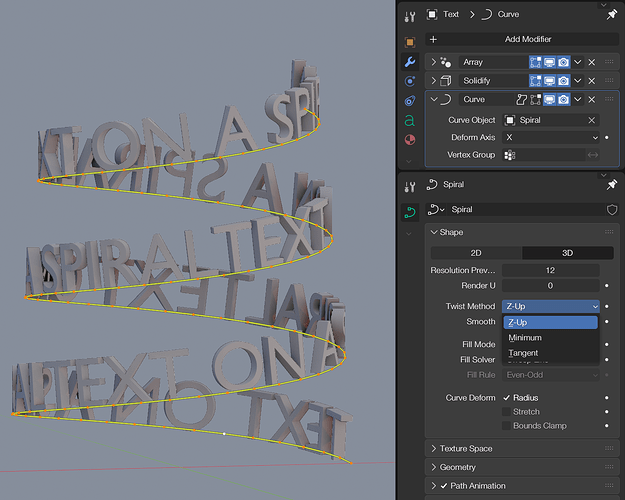Animate the Twist Method property dot
The width and height of the screenshot is (625, 500).
(607, 307)
